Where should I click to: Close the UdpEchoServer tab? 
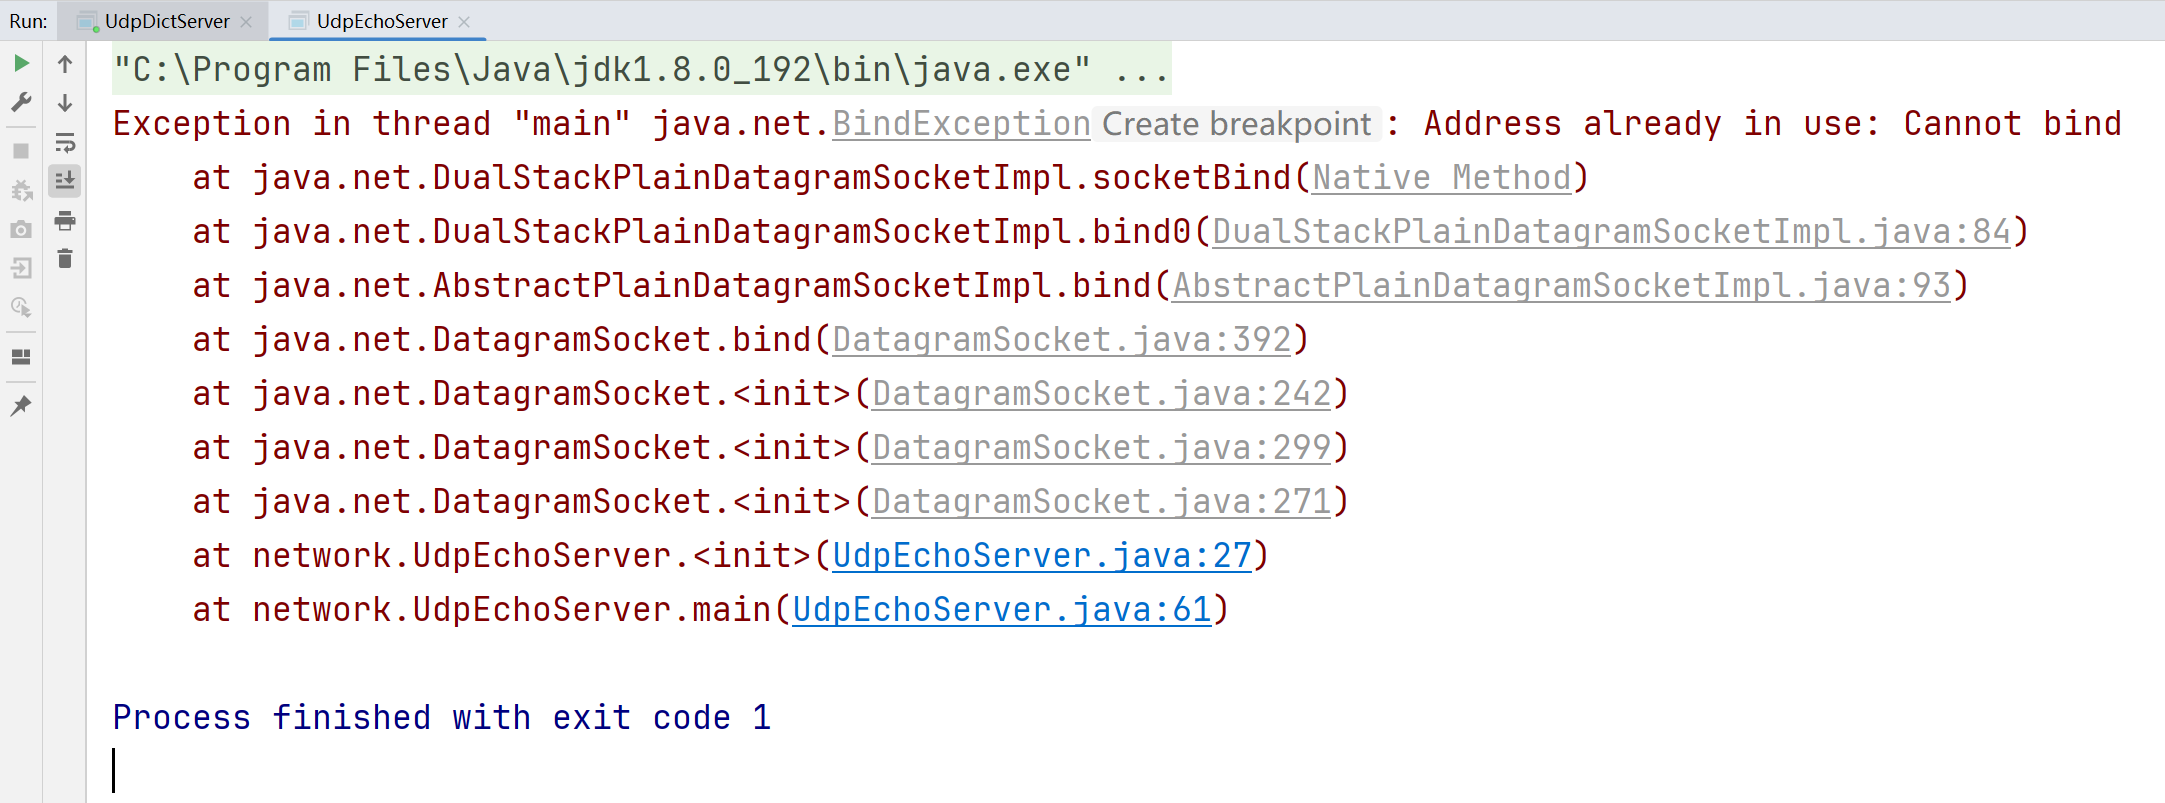tap(464, 22)
